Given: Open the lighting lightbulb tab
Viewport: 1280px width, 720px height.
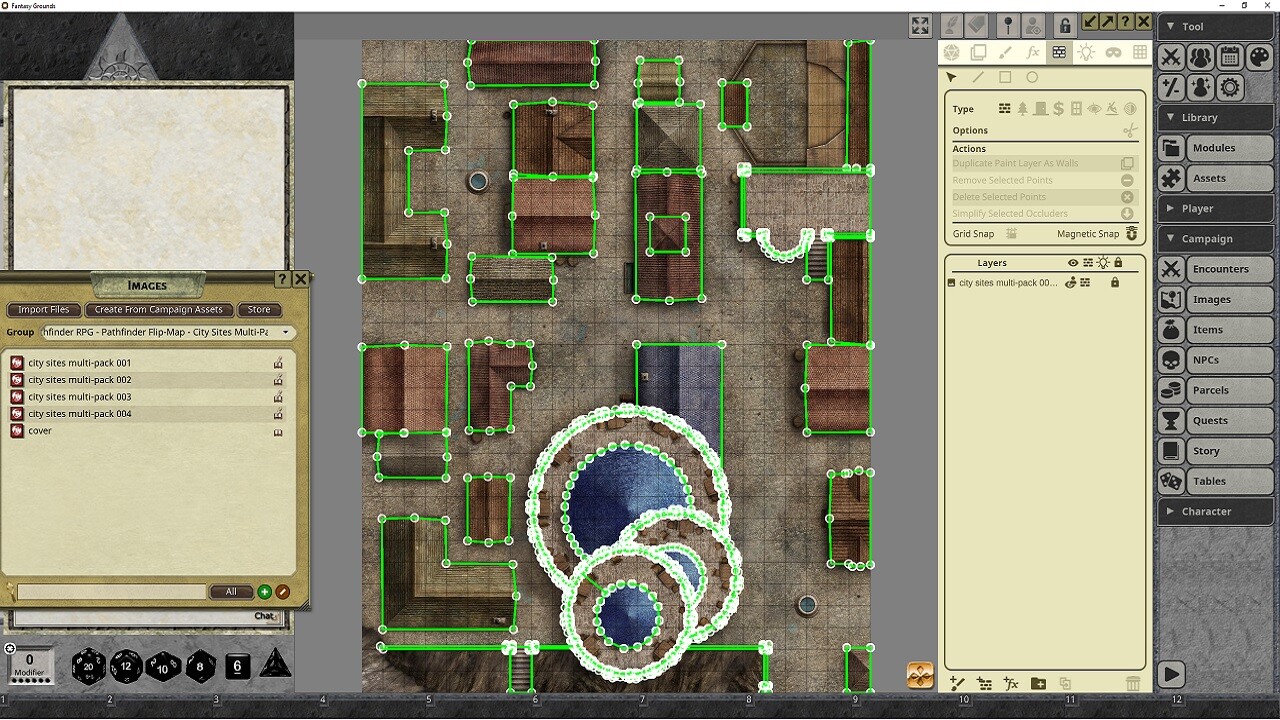Looking at the screenshot, I should (1086, 52).
